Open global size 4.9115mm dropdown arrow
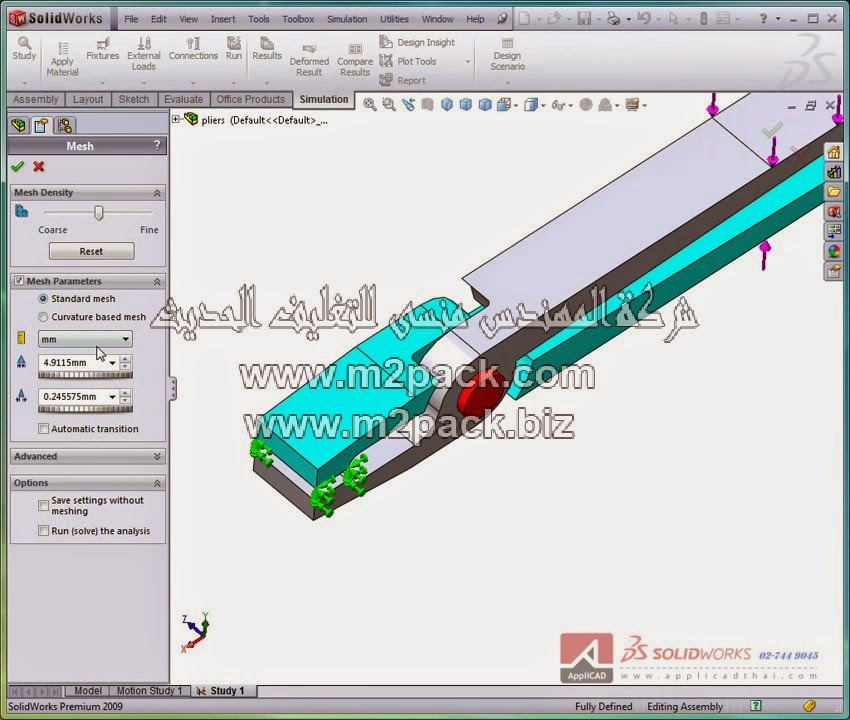 pyautogui.click(x=112, y=363)
